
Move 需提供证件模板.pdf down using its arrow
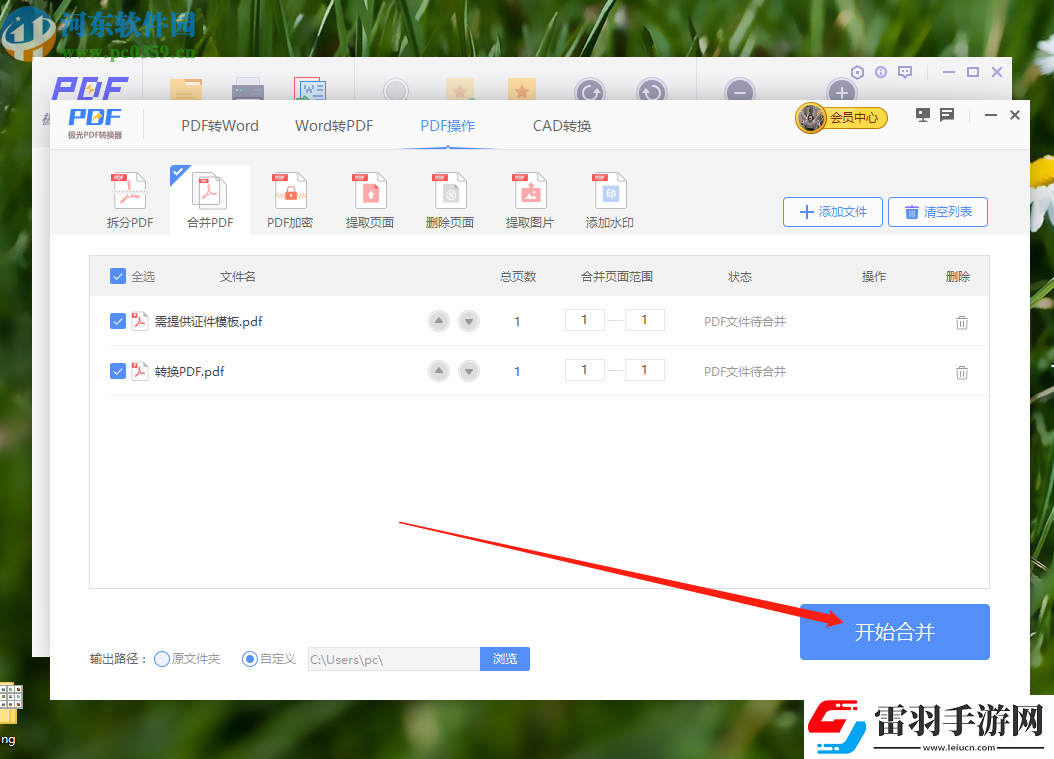pyautogui.click(x=469, y=320)
